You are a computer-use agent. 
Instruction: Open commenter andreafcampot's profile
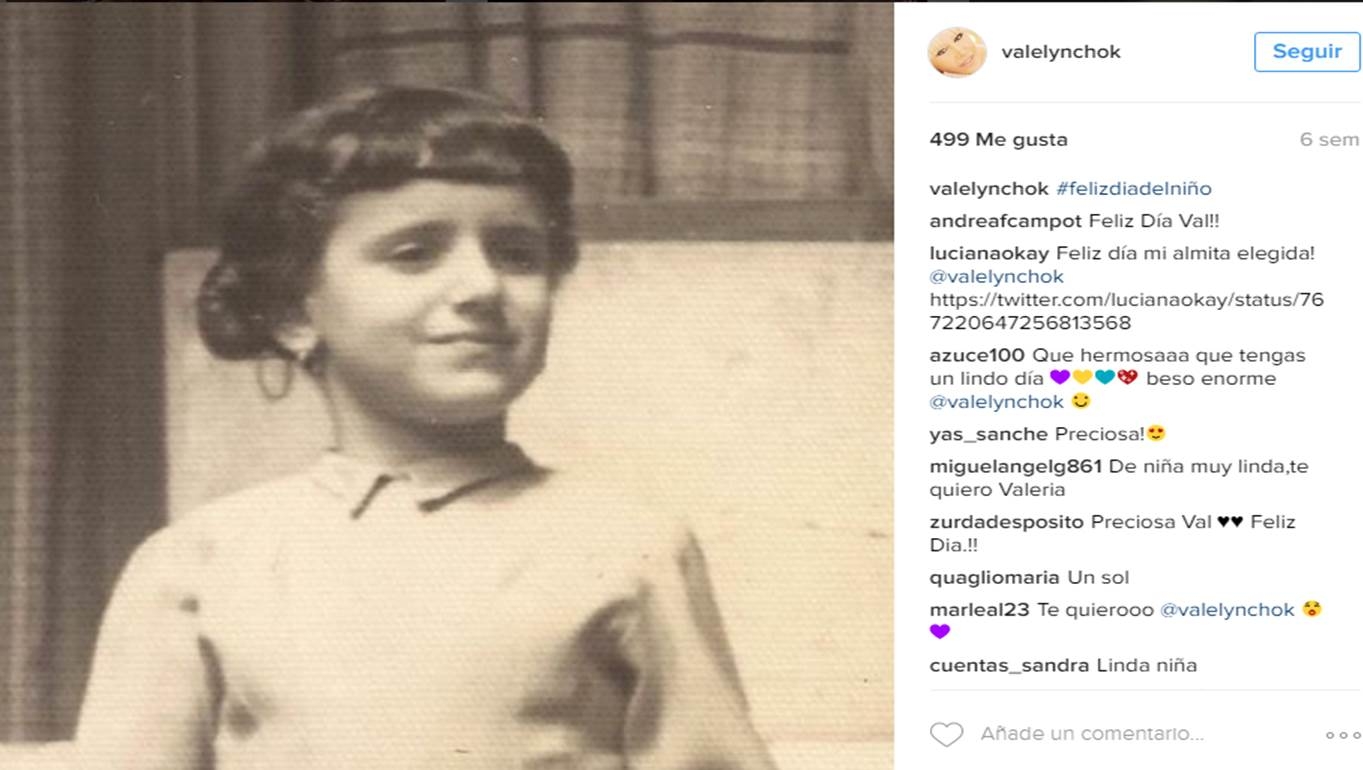pyautogui.click(x=1006, y=221)
